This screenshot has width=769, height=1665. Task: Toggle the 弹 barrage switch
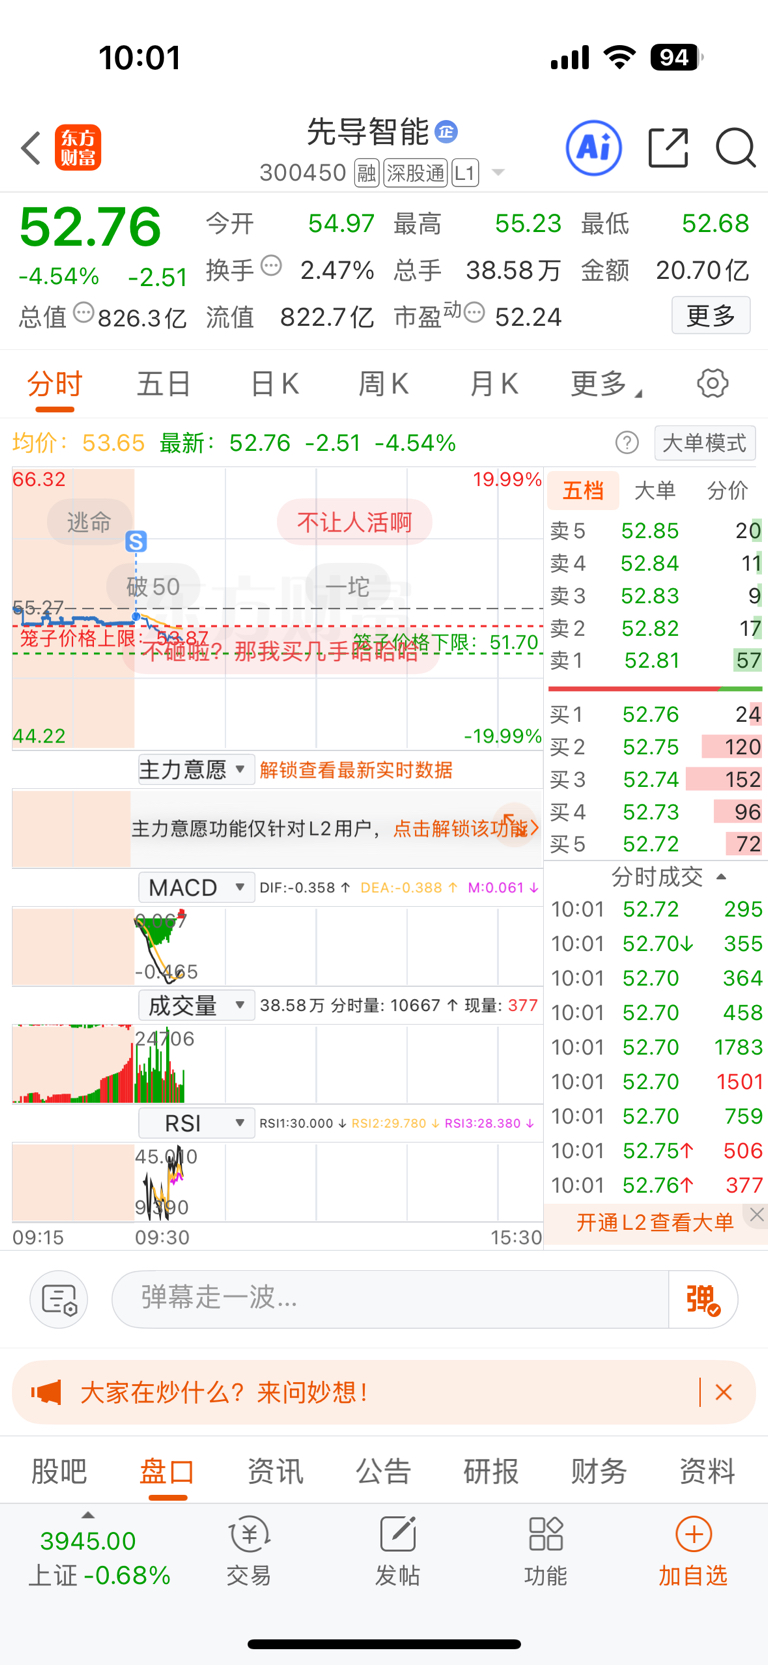click(x=703, y=1299)
